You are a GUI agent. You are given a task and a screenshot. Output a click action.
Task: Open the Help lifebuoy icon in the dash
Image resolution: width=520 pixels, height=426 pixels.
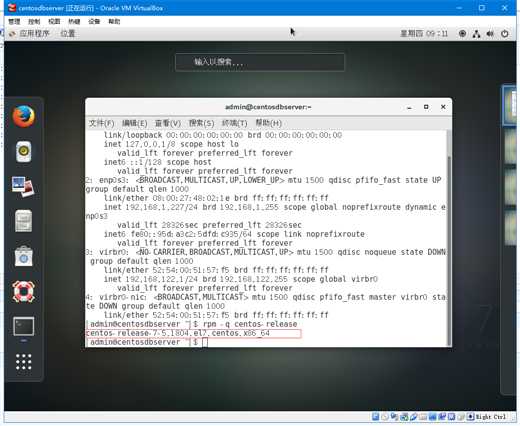[24, 291]
